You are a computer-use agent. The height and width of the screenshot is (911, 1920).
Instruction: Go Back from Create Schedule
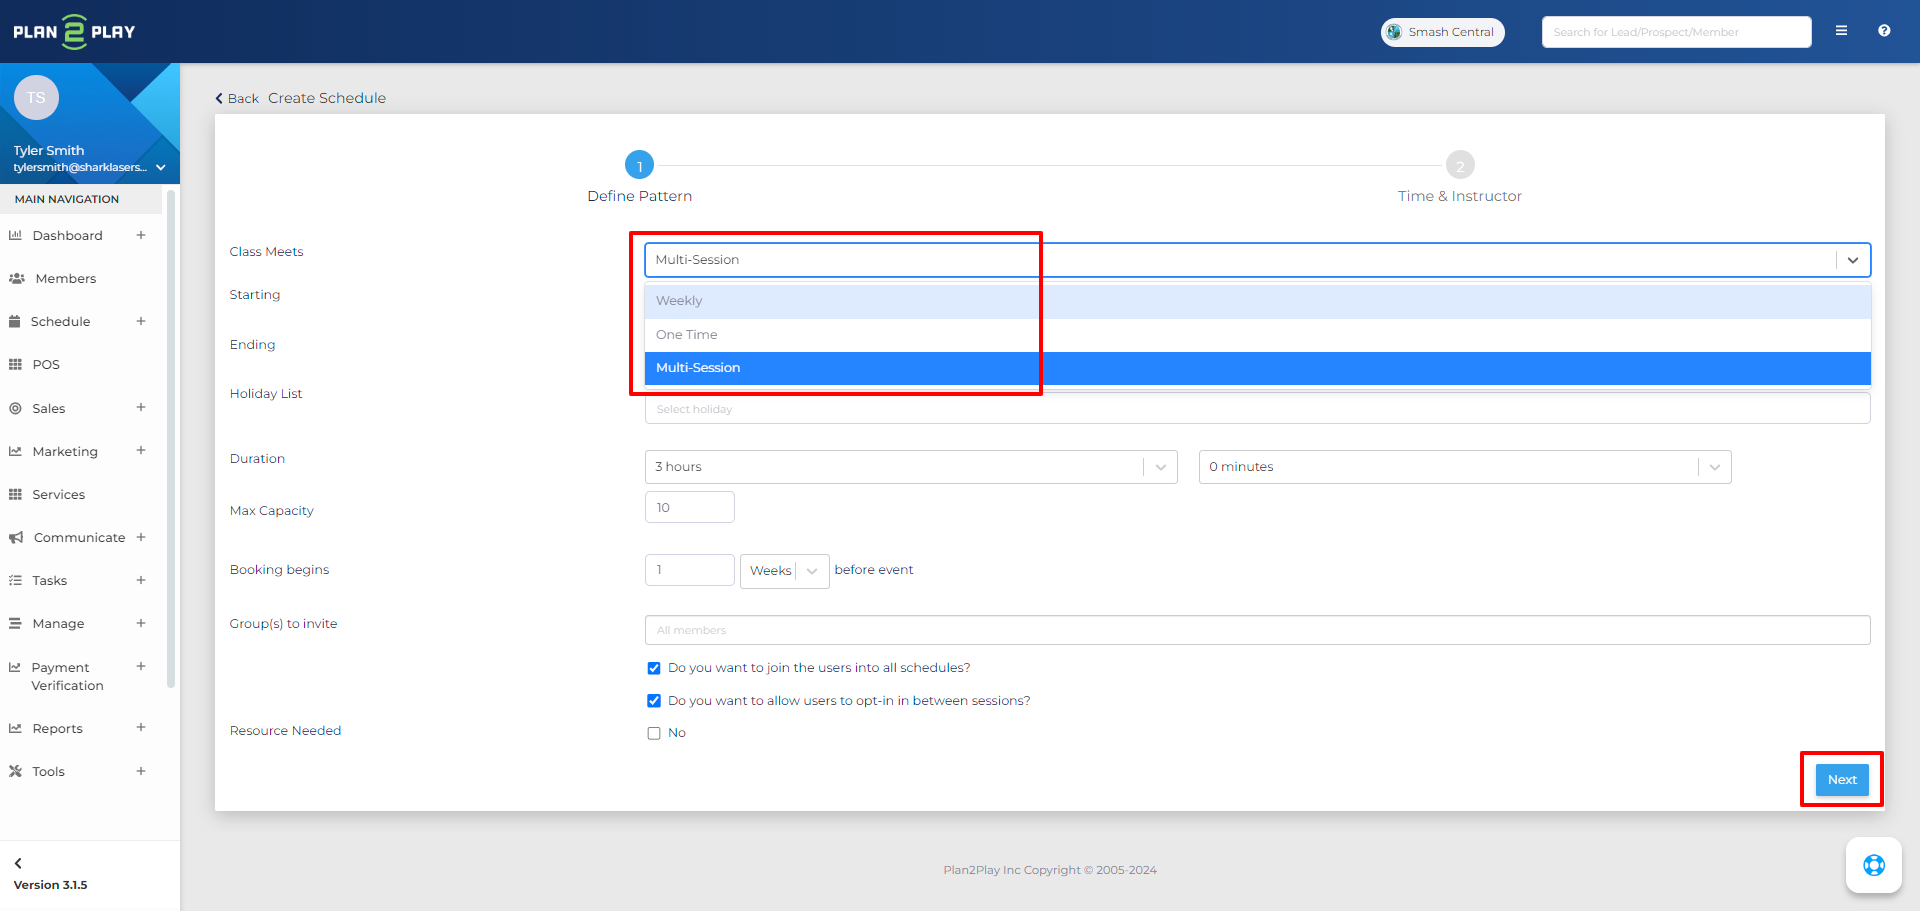[x=237, y=98]
